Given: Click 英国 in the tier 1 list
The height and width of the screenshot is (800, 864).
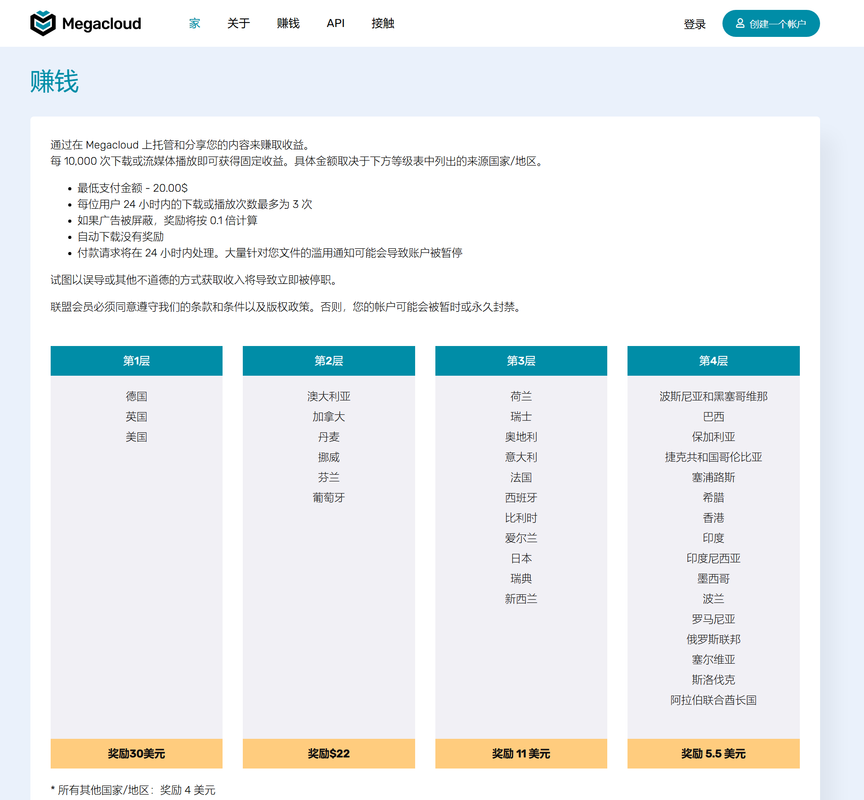Looking at the screenshot, I should click(x=137, y=417).
